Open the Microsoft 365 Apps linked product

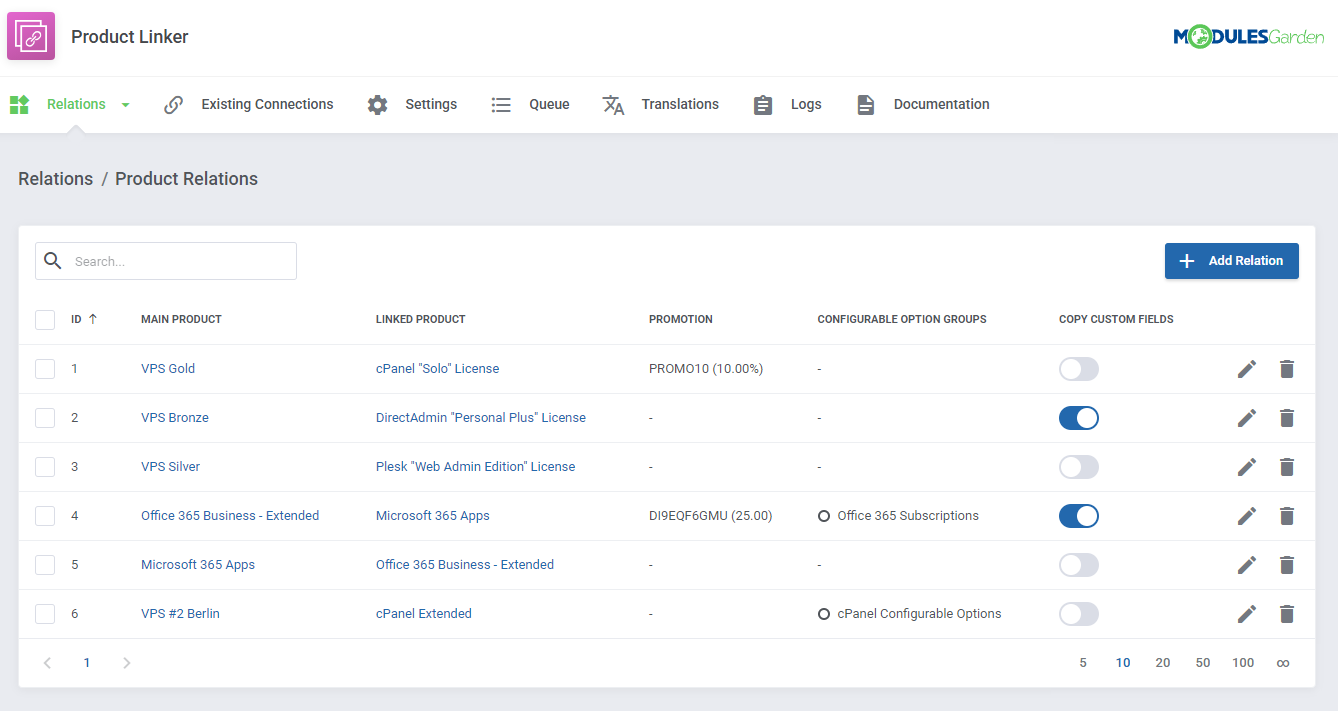(432, 515)
